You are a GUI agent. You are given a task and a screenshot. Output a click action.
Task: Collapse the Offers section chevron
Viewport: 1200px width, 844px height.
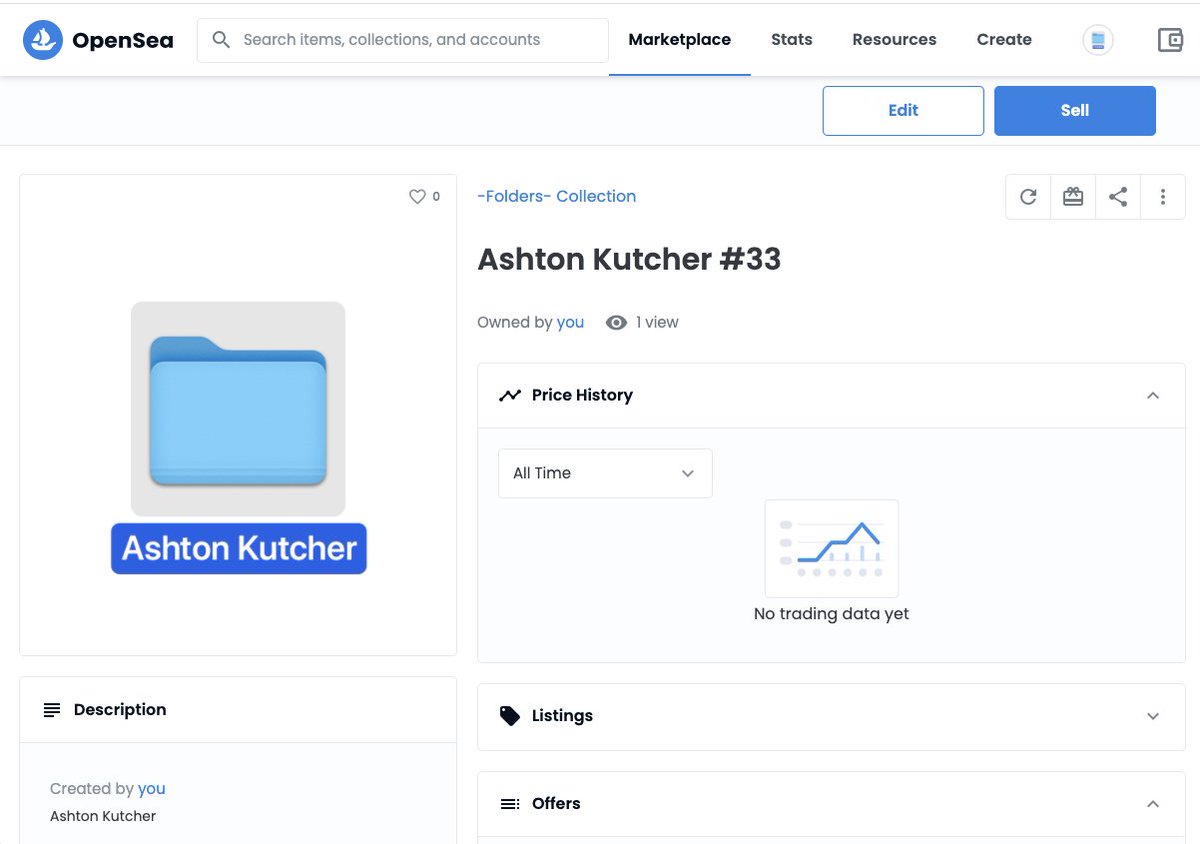pos(1153,804)
